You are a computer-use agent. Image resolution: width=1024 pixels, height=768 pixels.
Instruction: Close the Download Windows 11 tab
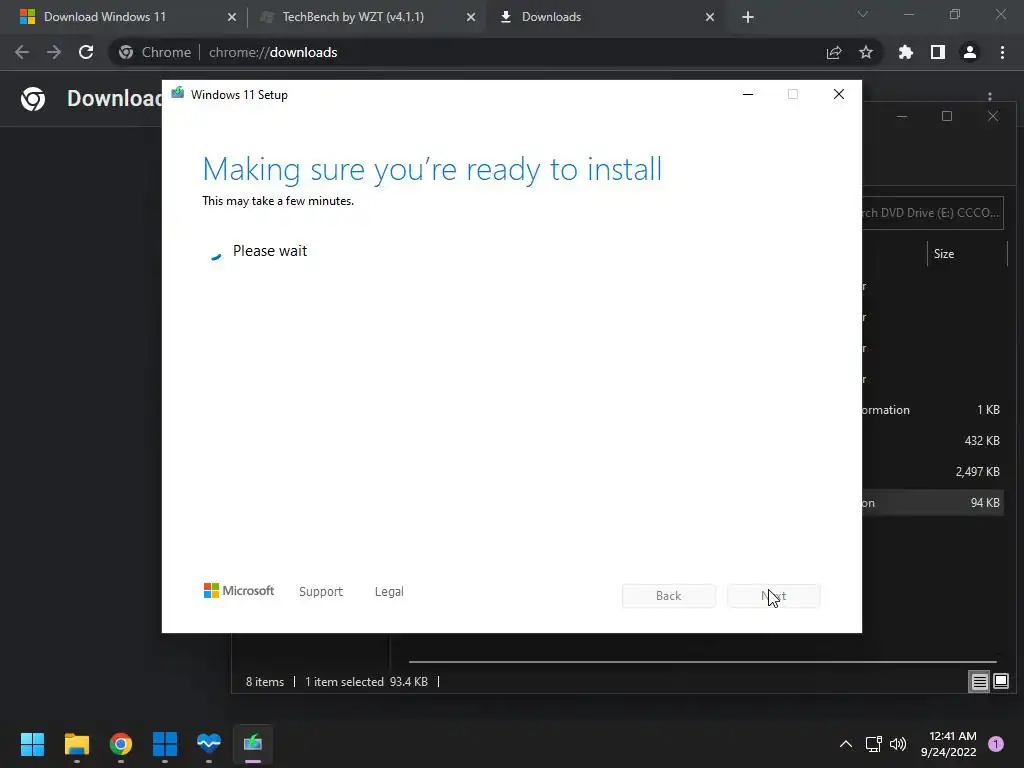pos(232,17)
